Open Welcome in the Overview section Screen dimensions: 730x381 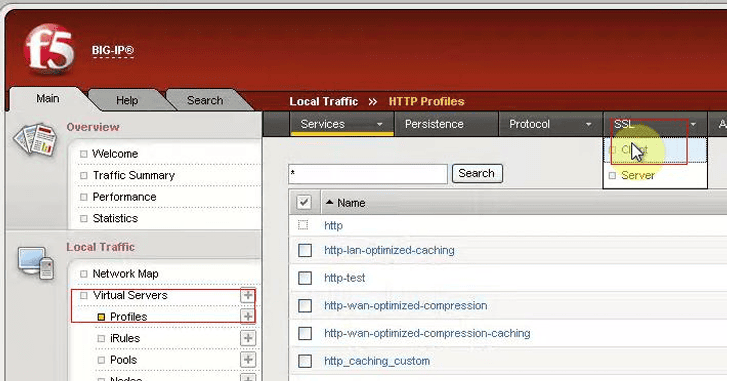pyautogui.click(x=115, y=154)
